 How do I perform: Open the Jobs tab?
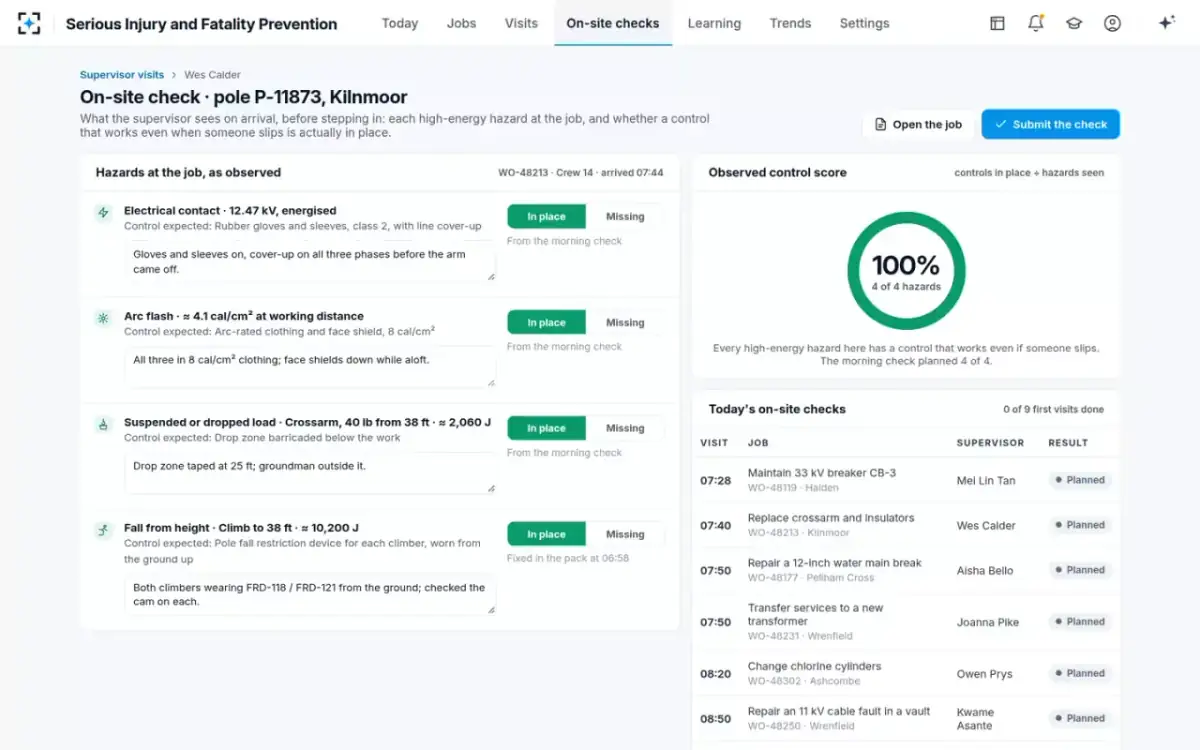click(461, 23)
